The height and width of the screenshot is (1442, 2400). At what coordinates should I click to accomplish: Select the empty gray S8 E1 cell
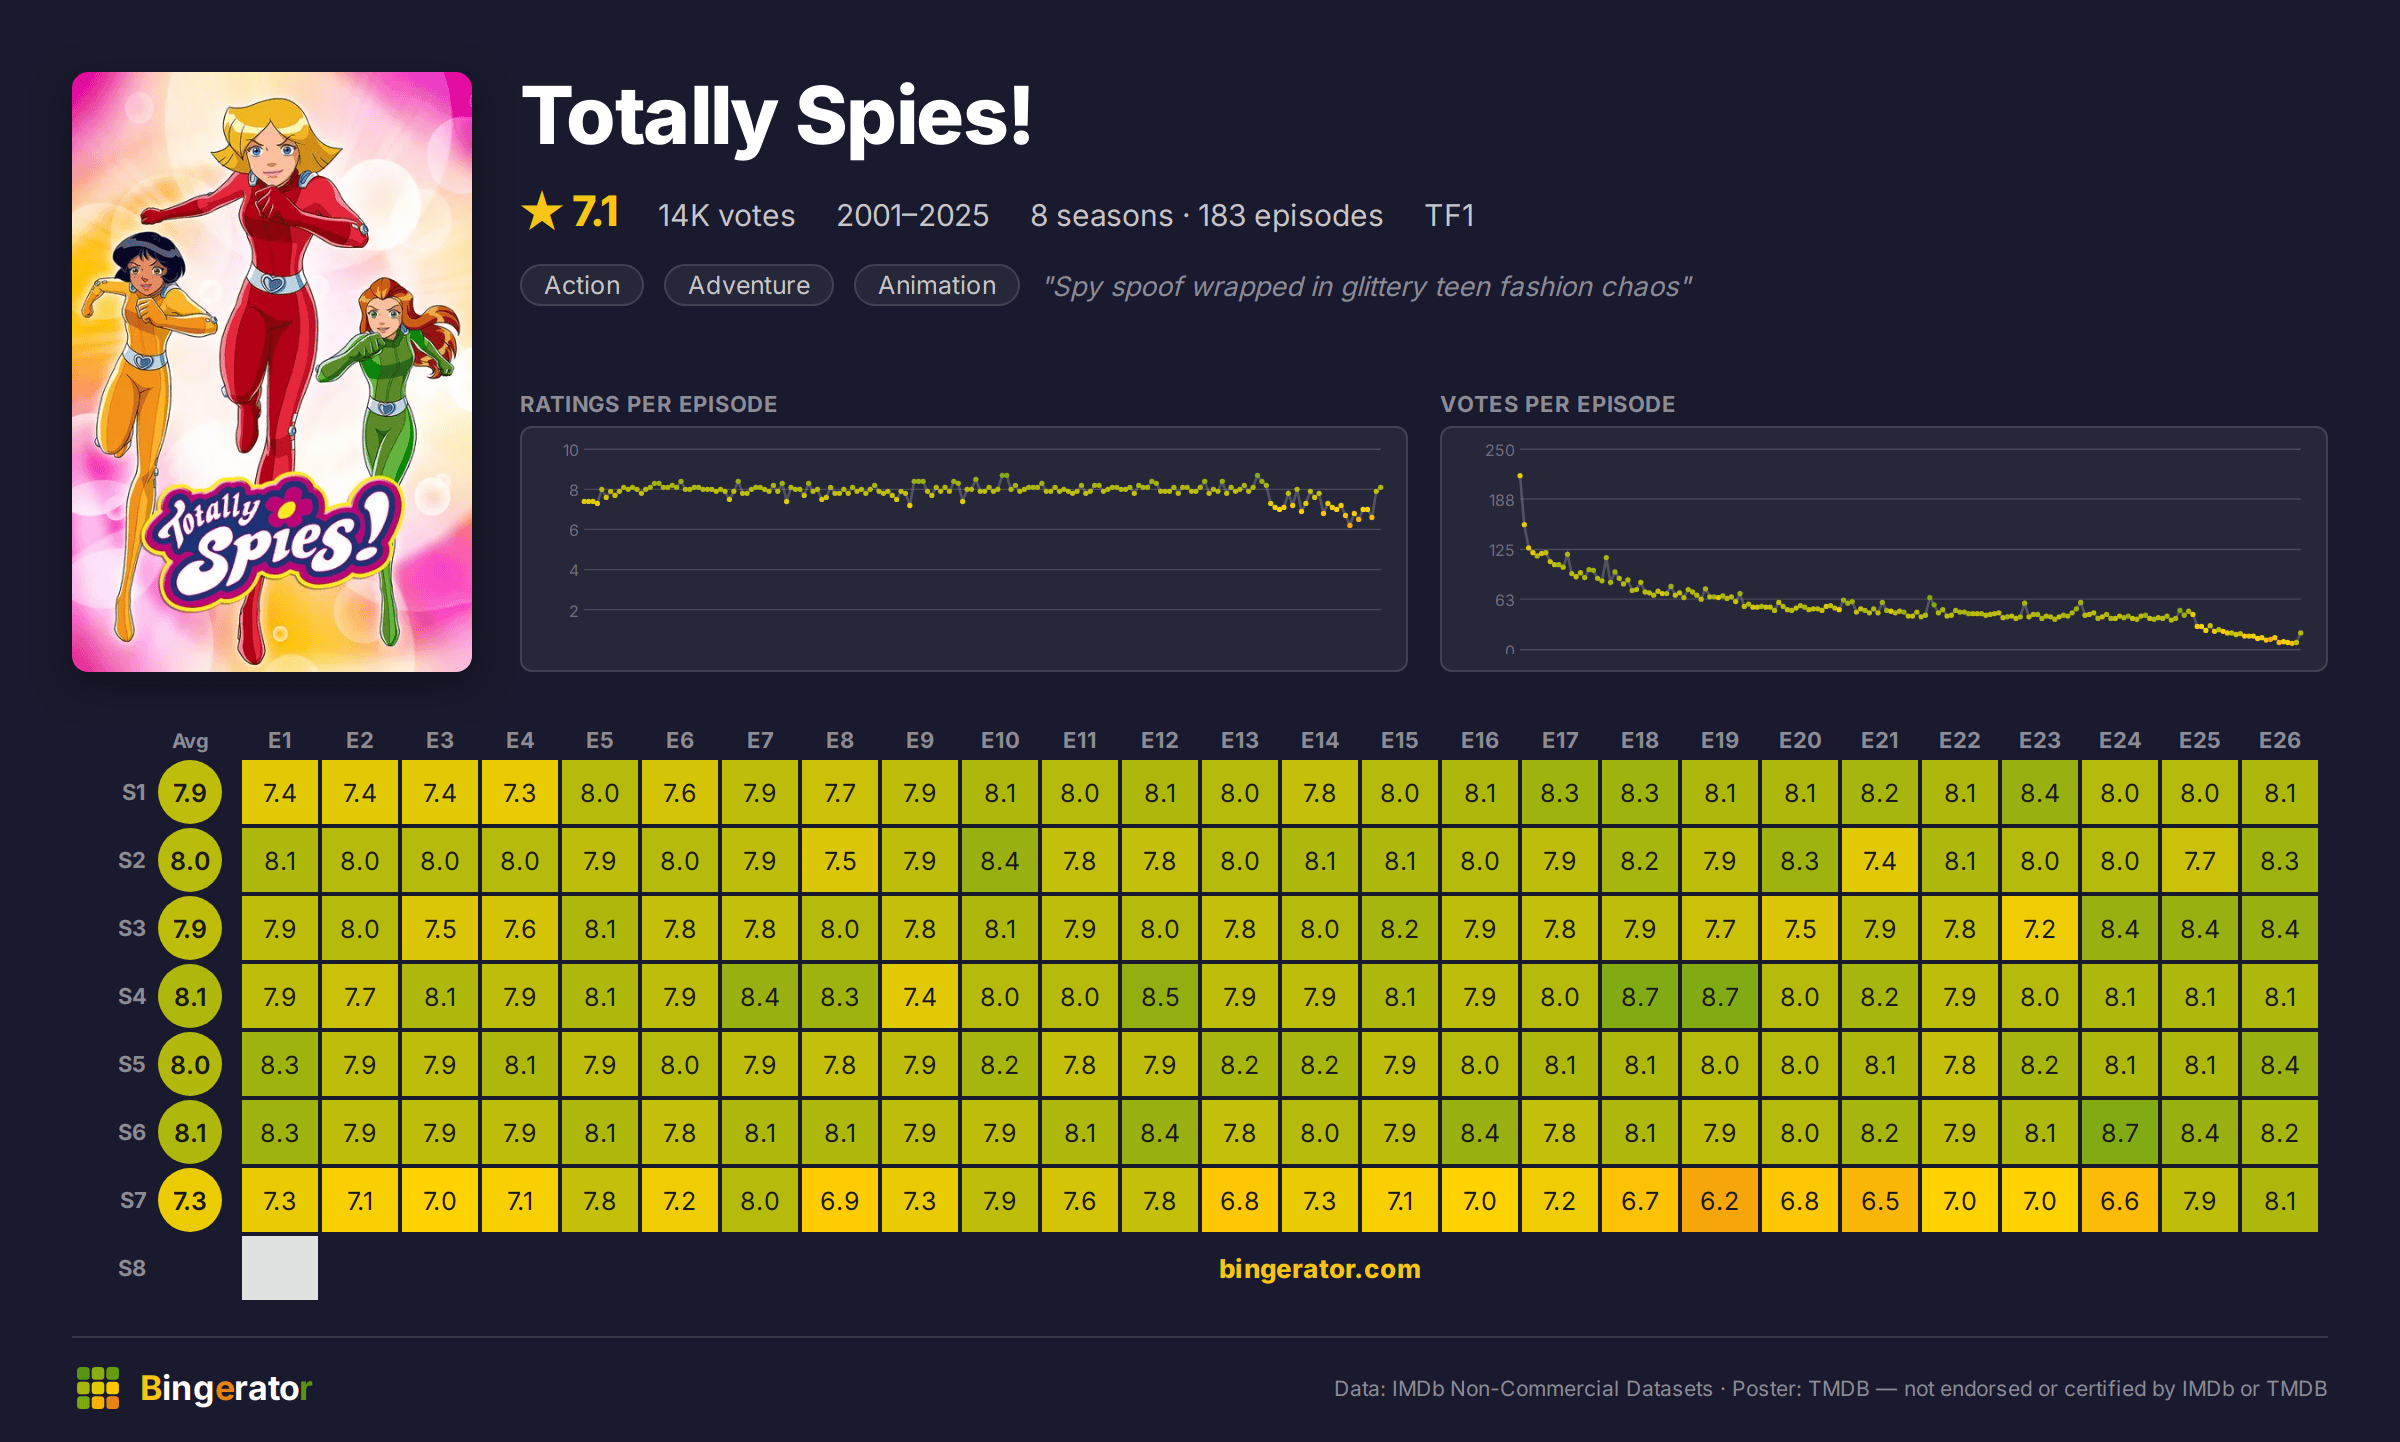[280, 1268]
